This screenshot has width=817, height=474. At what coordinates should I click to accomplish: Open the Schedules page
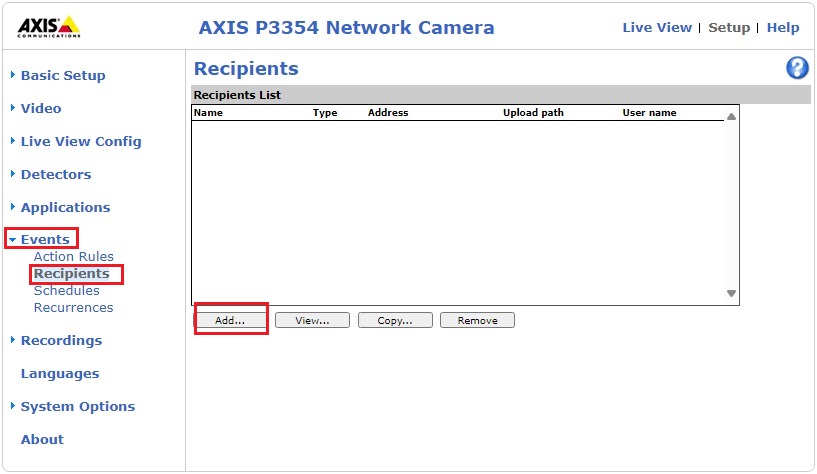click(x=66, y=291)
